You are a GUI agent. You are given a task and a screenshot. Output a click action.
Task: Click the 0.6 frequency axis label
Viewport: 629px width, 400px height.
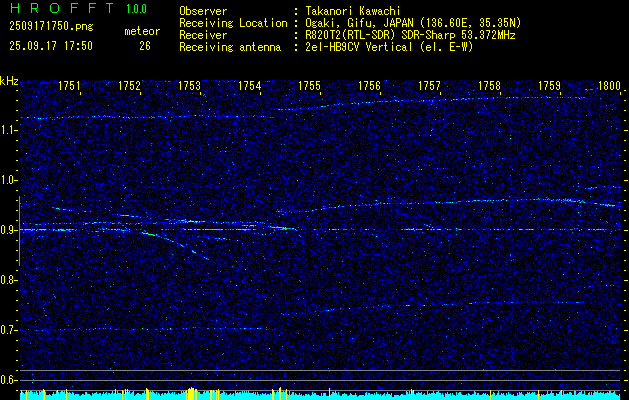point(9,380)
